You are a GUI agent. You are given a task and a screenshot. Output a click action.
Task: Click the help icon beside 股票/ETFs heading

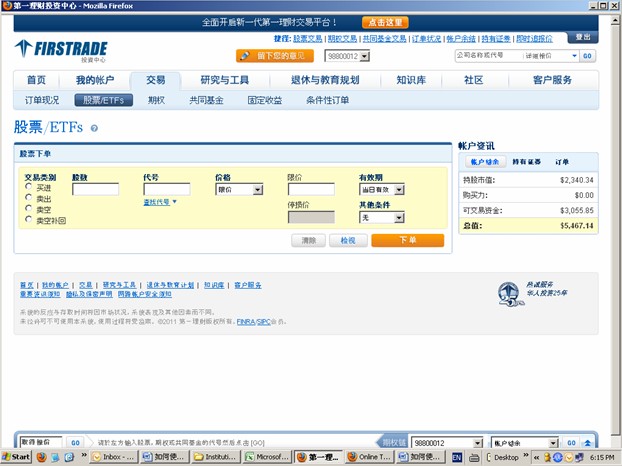(x=94, y=128)
